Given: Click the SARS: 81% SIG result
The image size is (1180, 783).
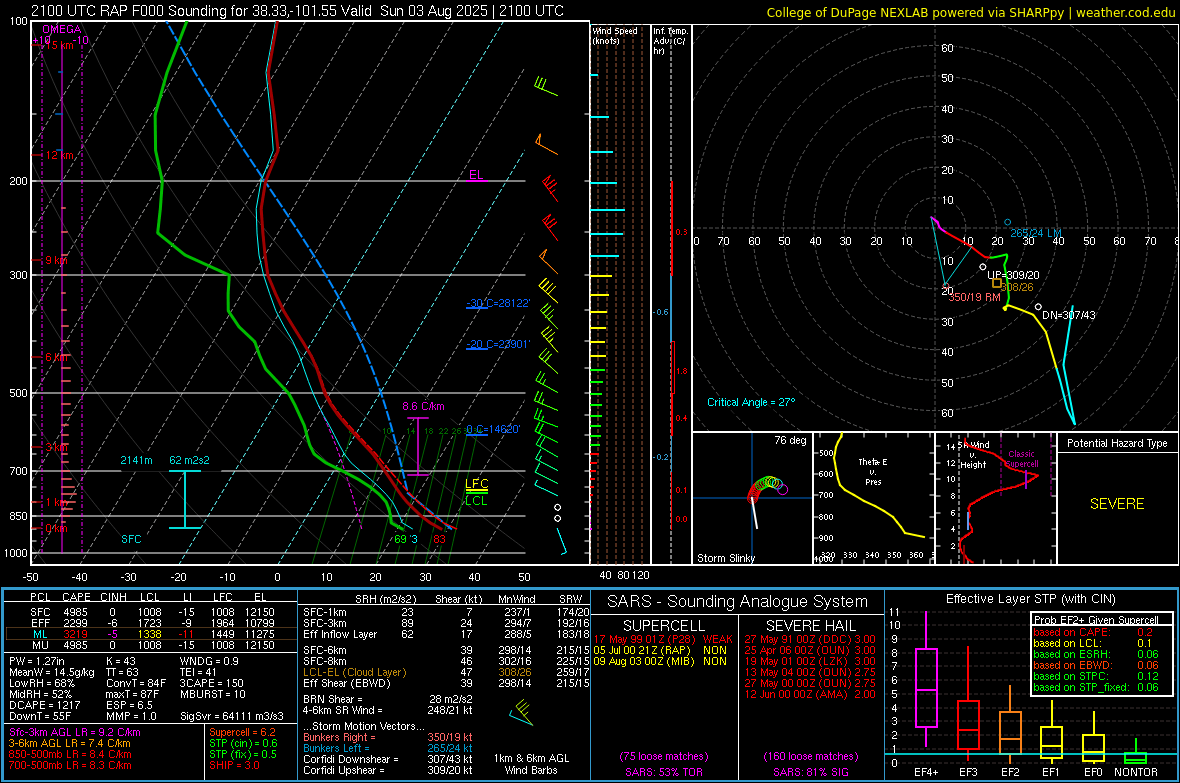Looking at the screenshot, I should [810, 772].
